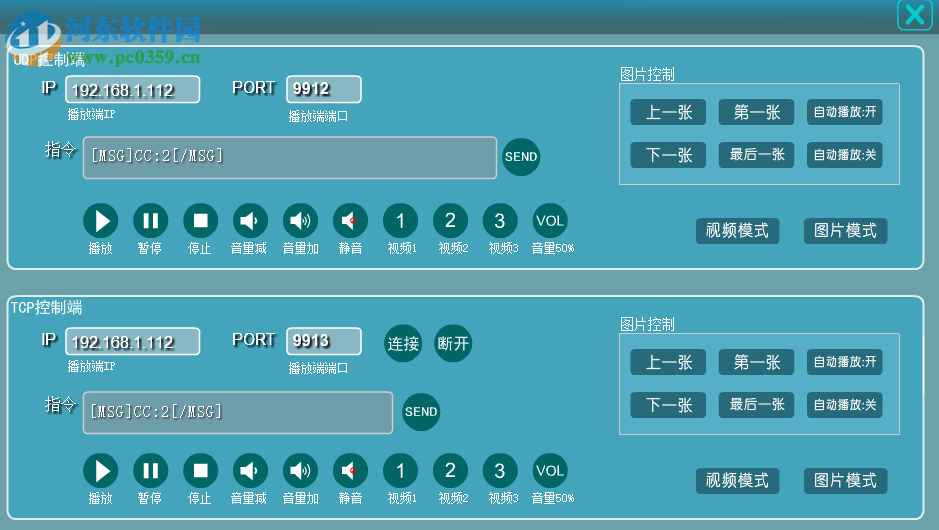Stop playback in UDP control panel
The image size is (939, 530).
coord(201,221)
